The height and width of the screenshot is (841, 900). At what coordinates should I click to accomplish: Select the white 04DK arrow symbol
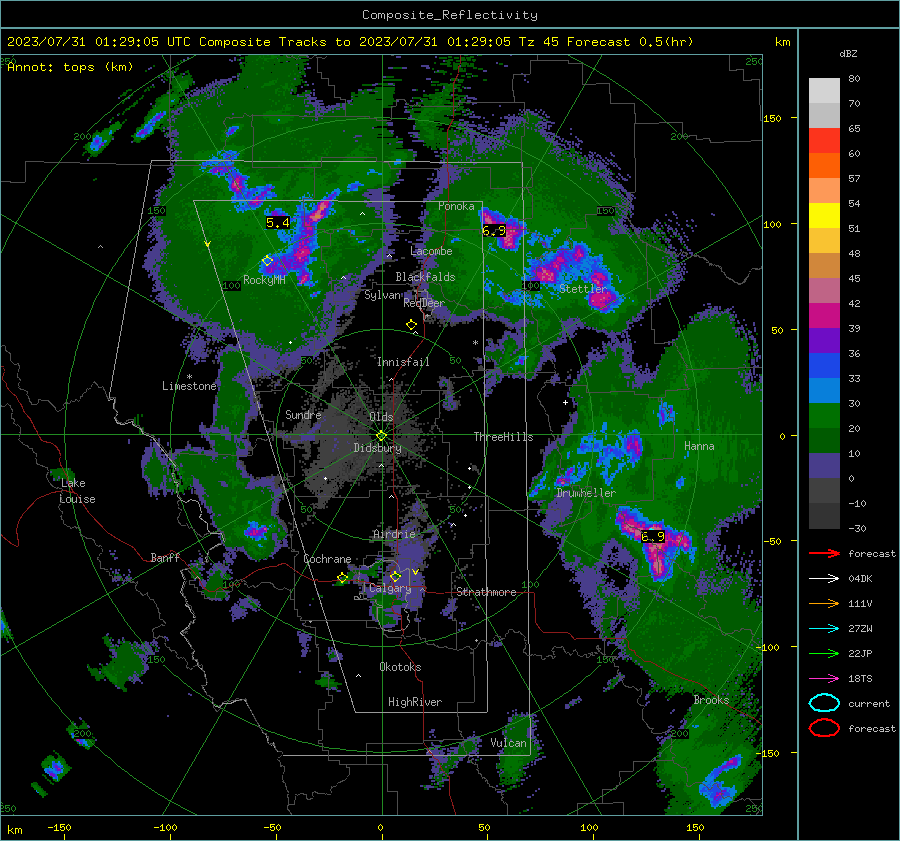pyautogui.click(x=824, y=579)
